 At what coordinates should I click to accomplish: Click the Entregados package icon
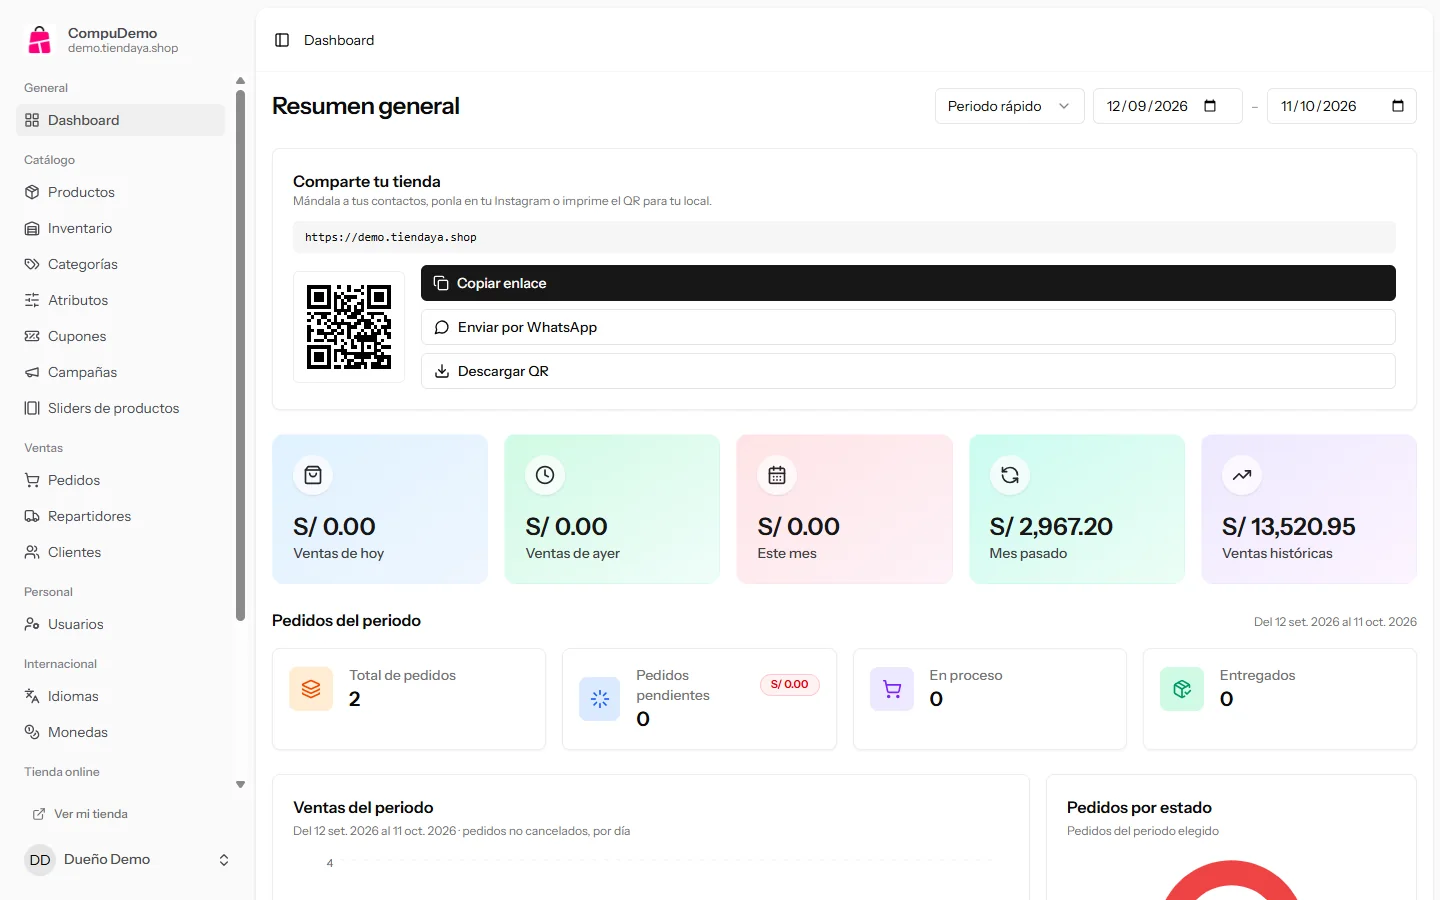(x=1182, y=689)
